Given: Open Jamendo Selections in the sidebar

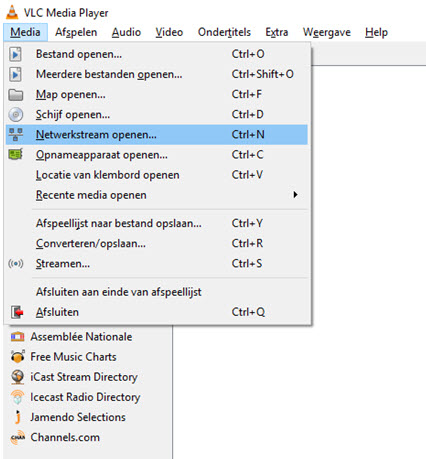Looking at the screenshot, I should 78,417.
